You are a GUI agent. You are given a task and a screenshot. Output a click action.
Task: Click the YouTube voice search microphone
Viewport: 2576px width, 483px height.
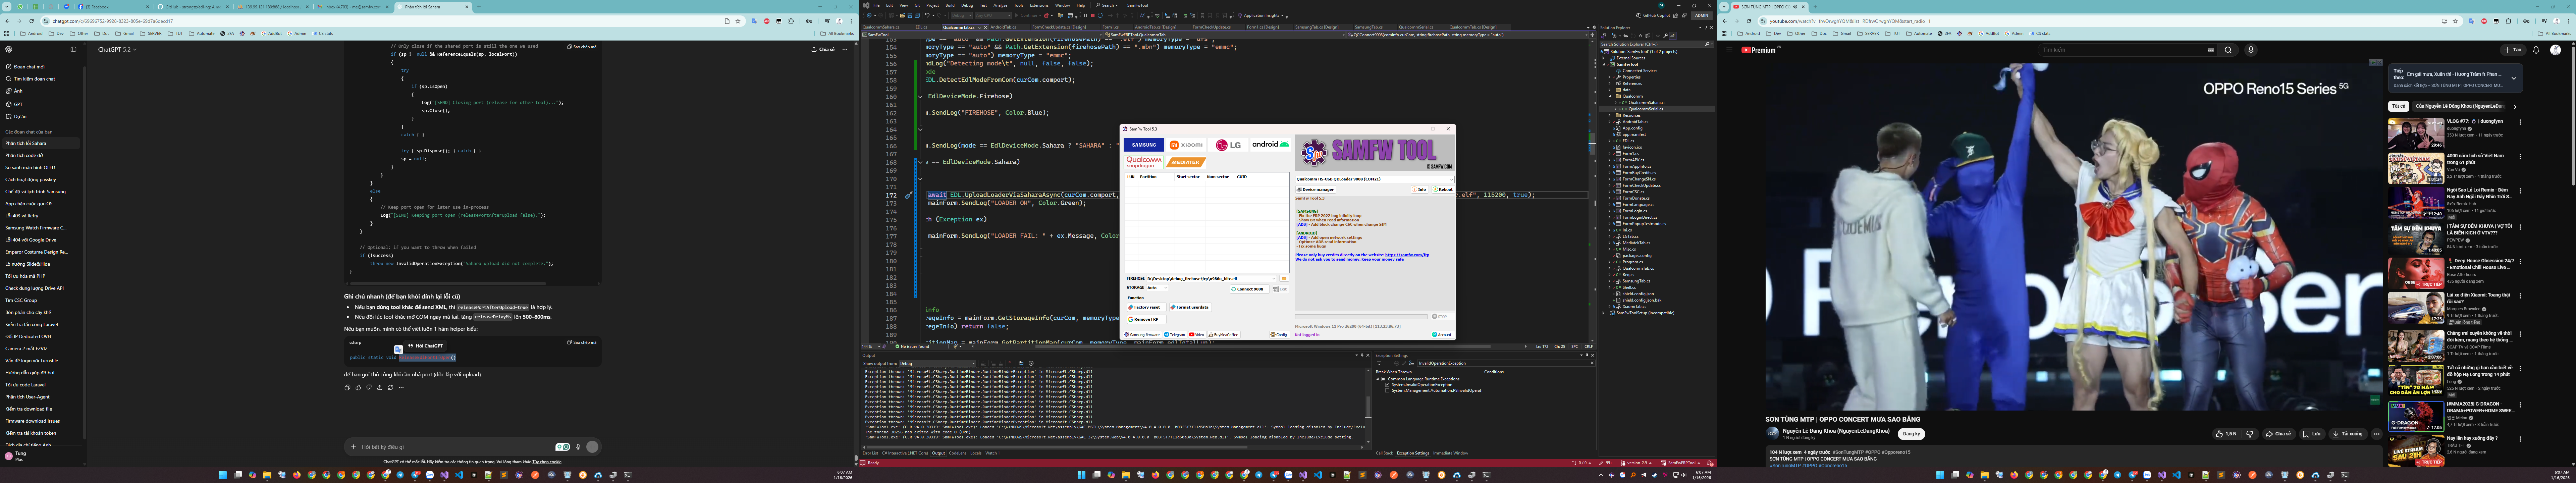pyautogui.click(x=2251, y=50)
